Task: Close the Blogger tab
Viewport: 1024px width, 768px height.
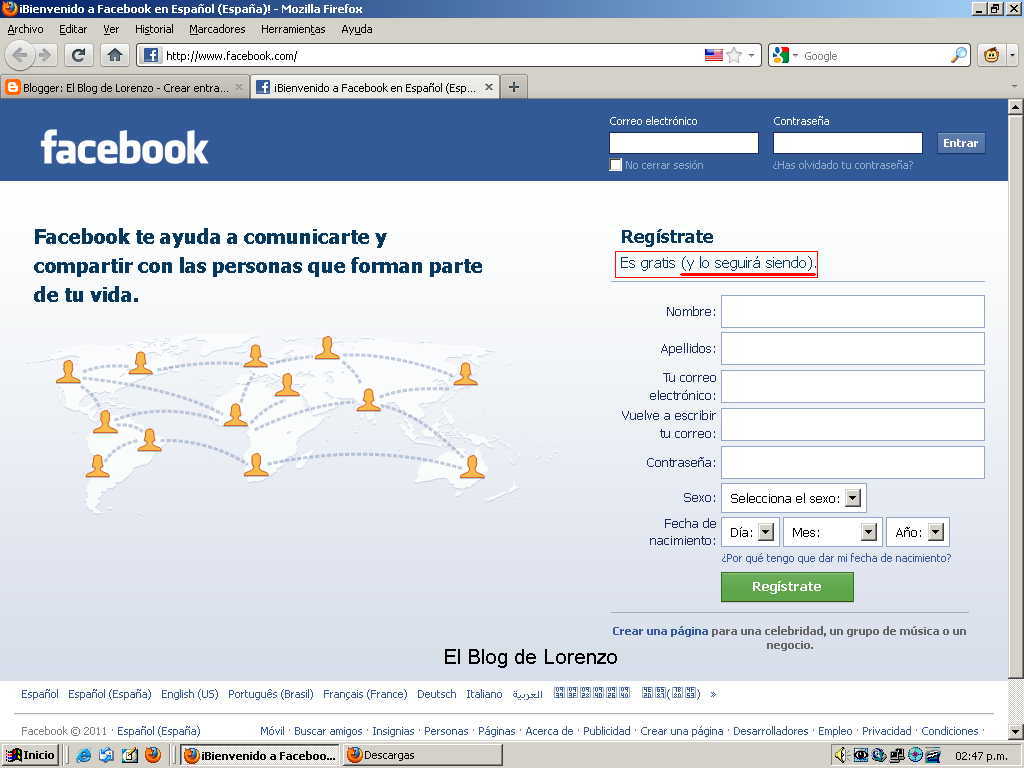Action: [239, 87]
